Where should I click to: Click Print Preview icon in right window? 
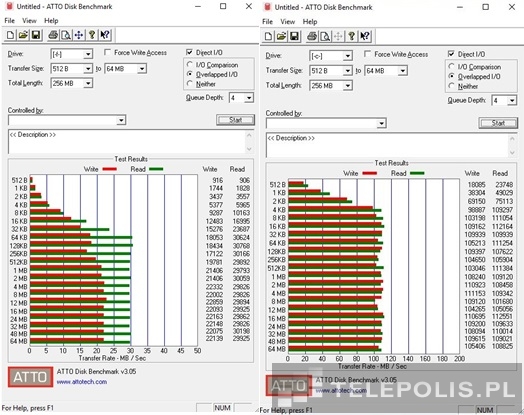pyautogui.click(x=325, y=36)
